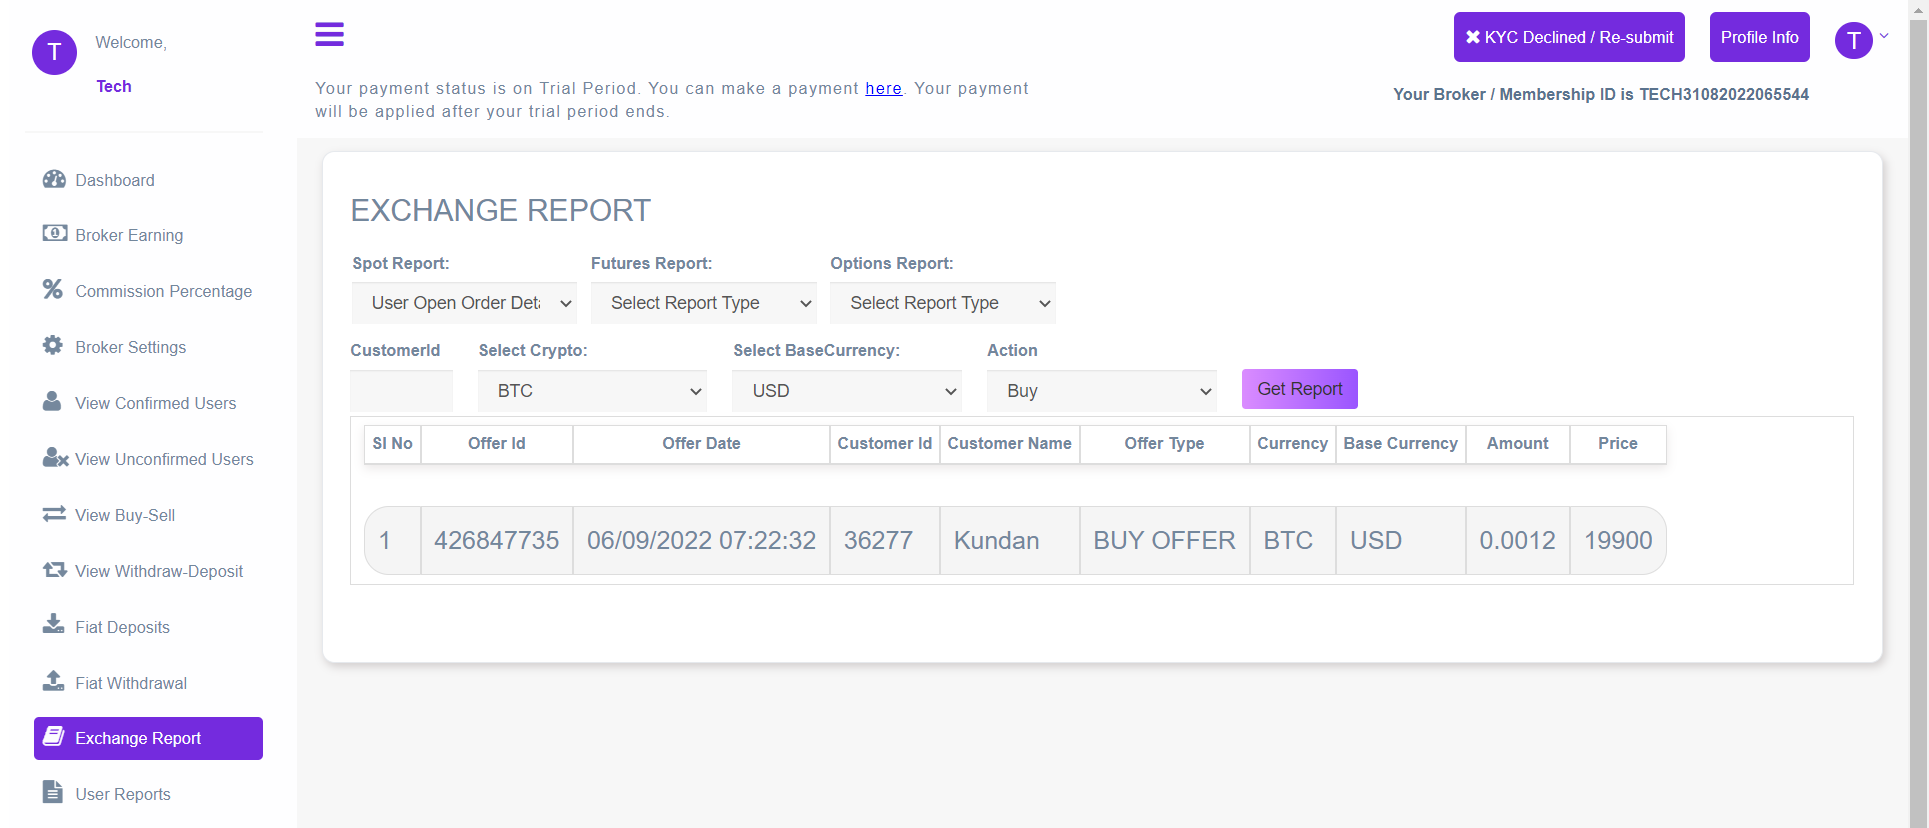
Task: Click the Customer Name column header
Action: pos(1009,444)
